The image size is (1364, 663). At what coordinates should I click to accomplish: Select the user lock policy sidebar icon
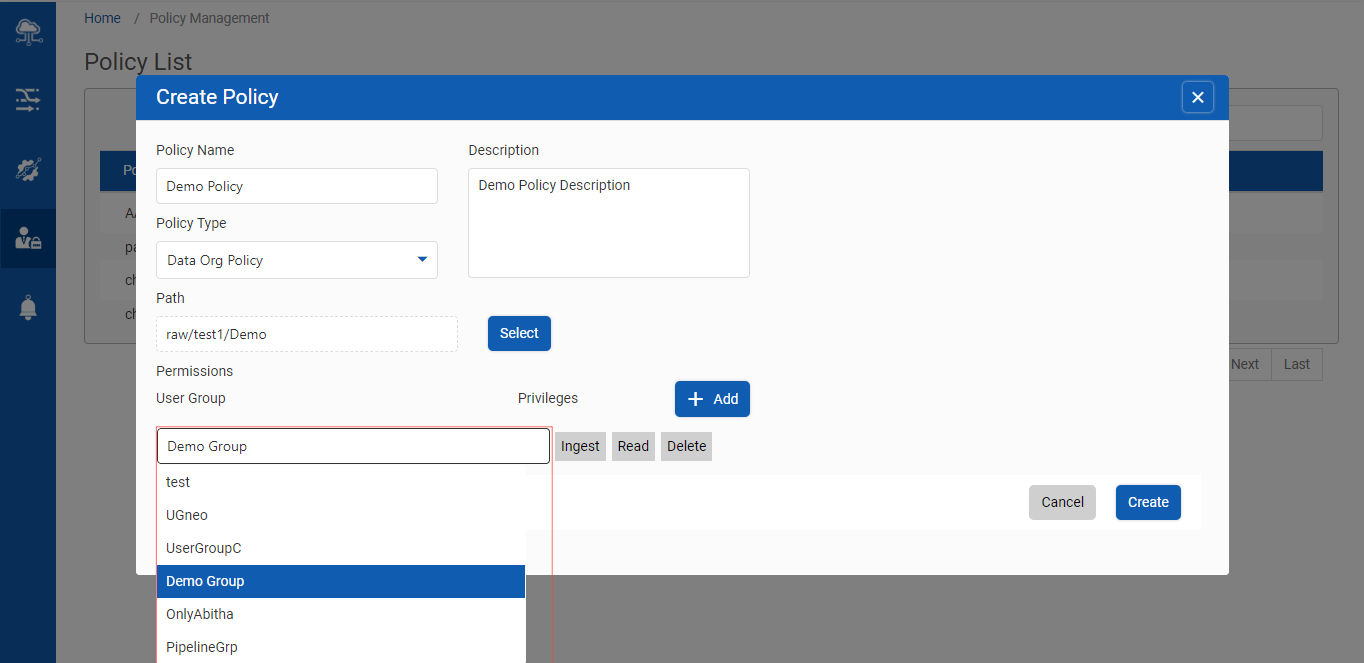pos(28,238)
